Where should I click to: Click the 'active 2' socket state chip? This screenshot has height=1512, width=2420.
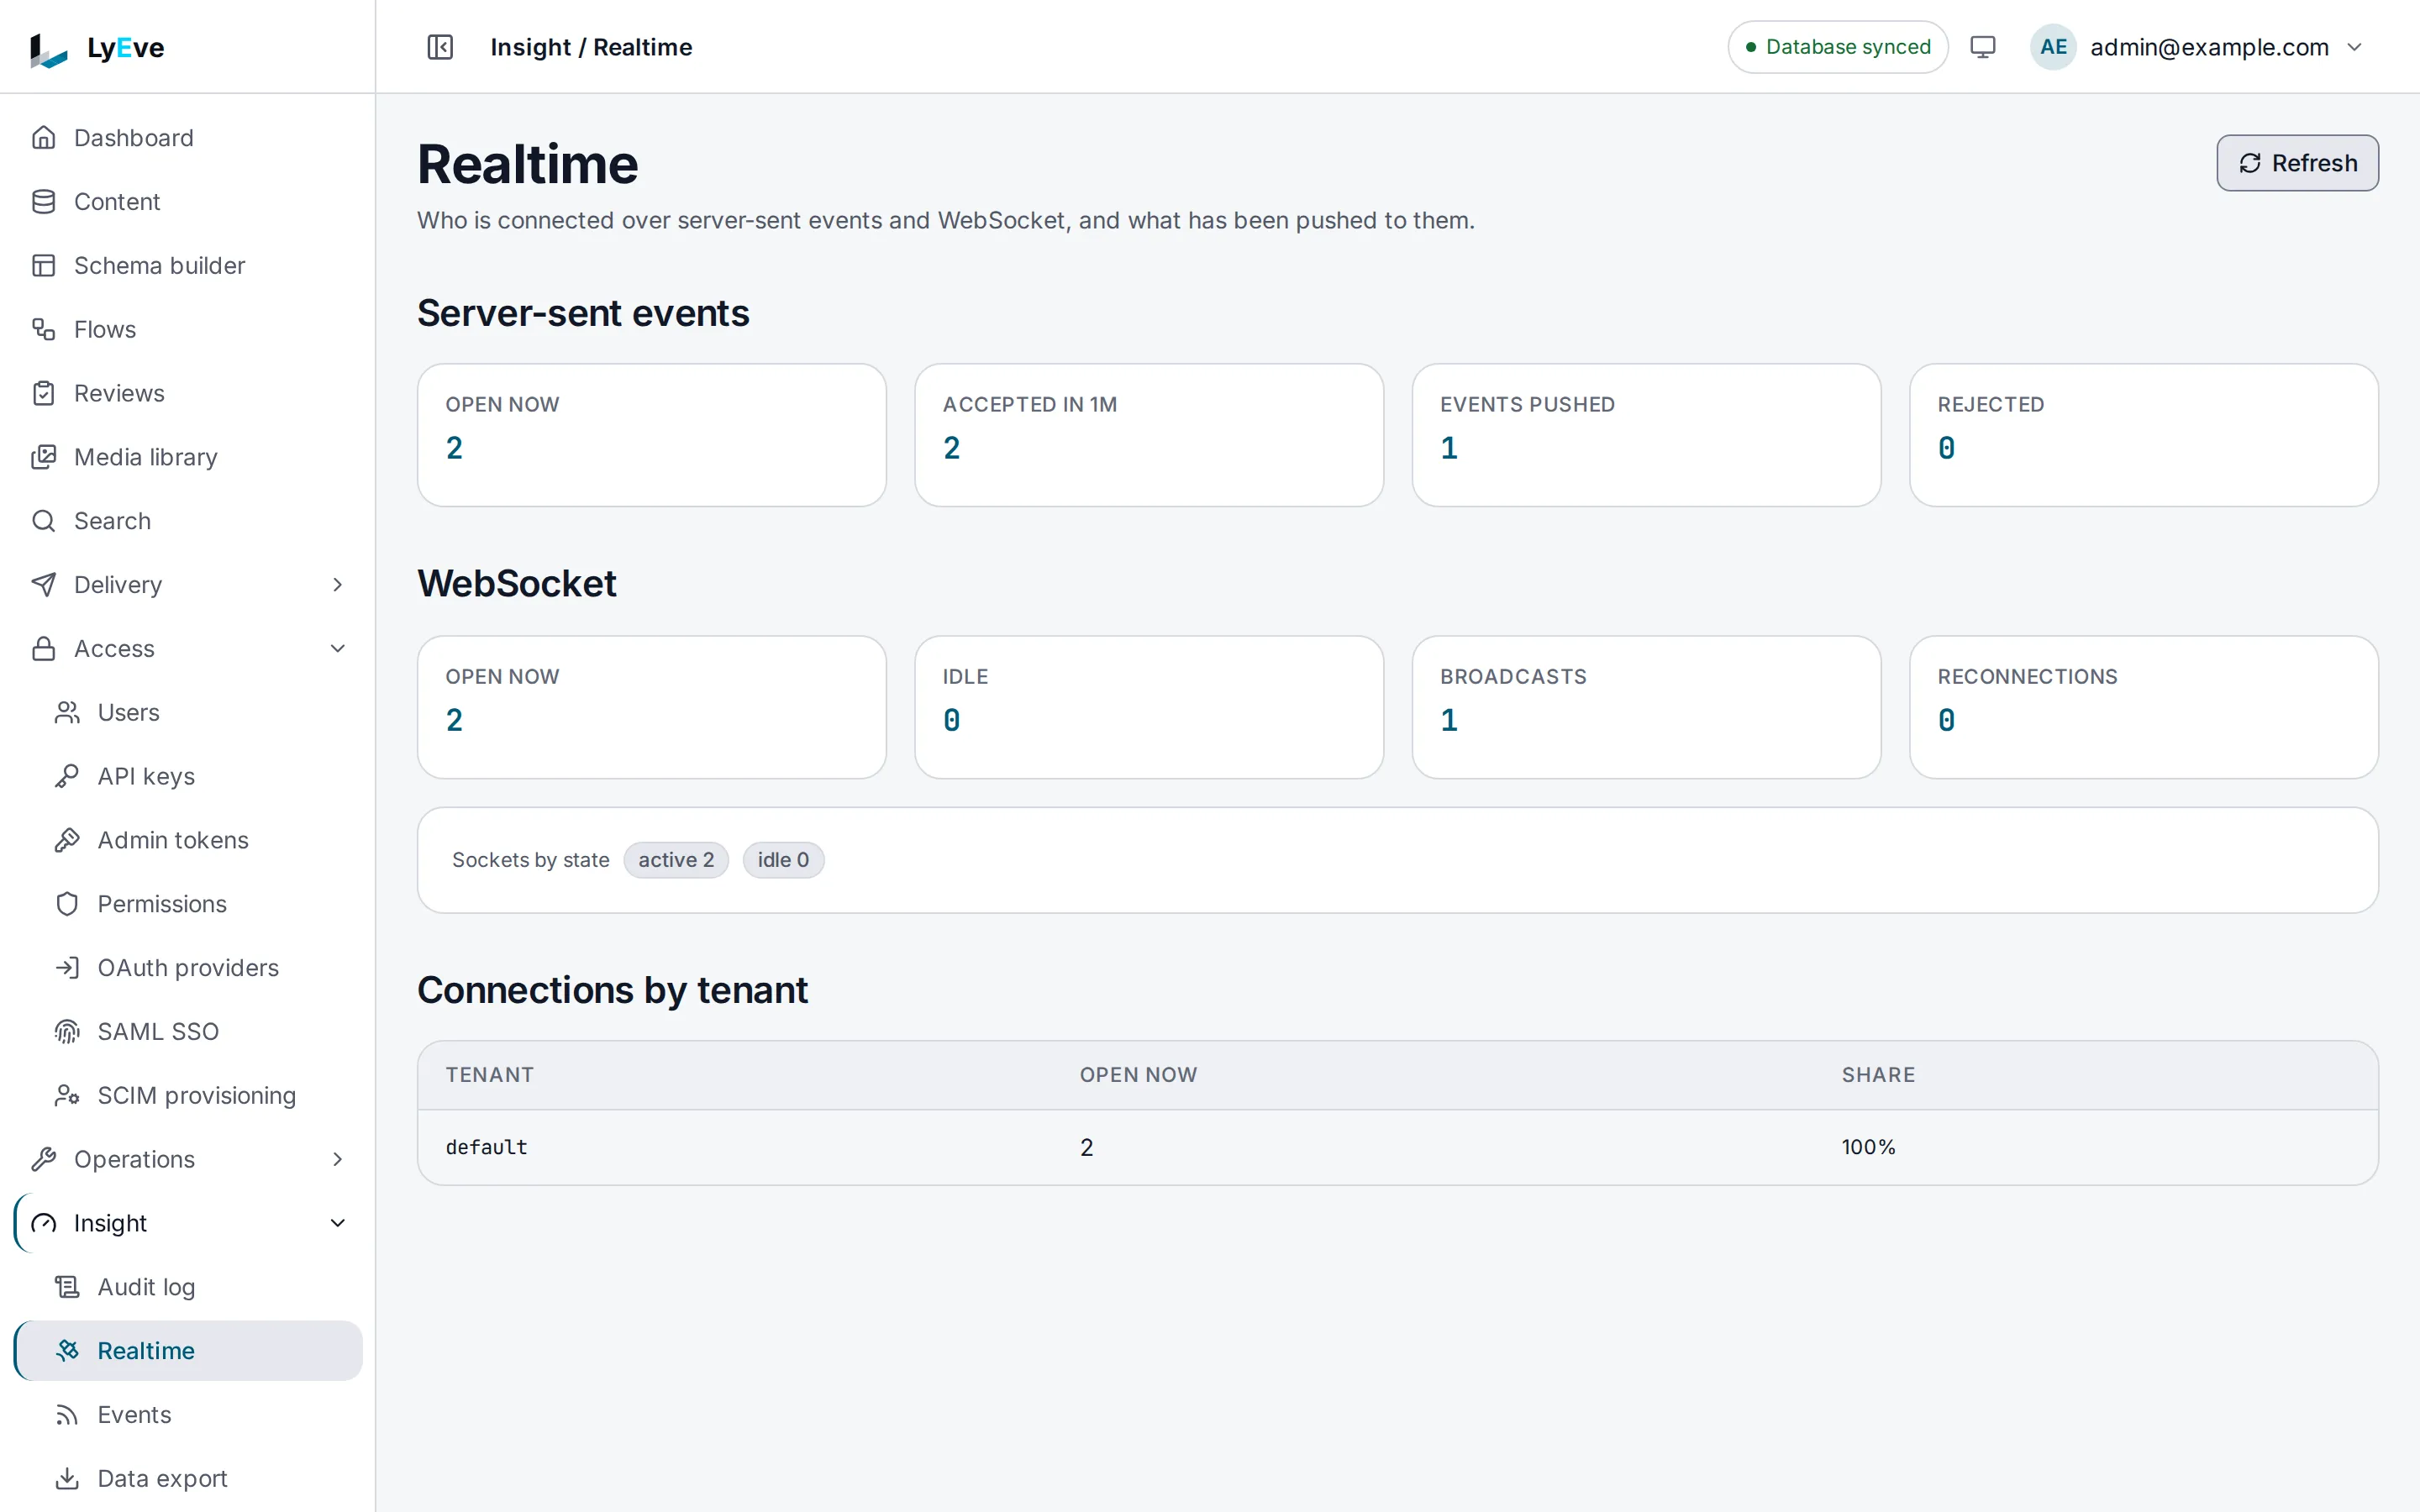676,860
